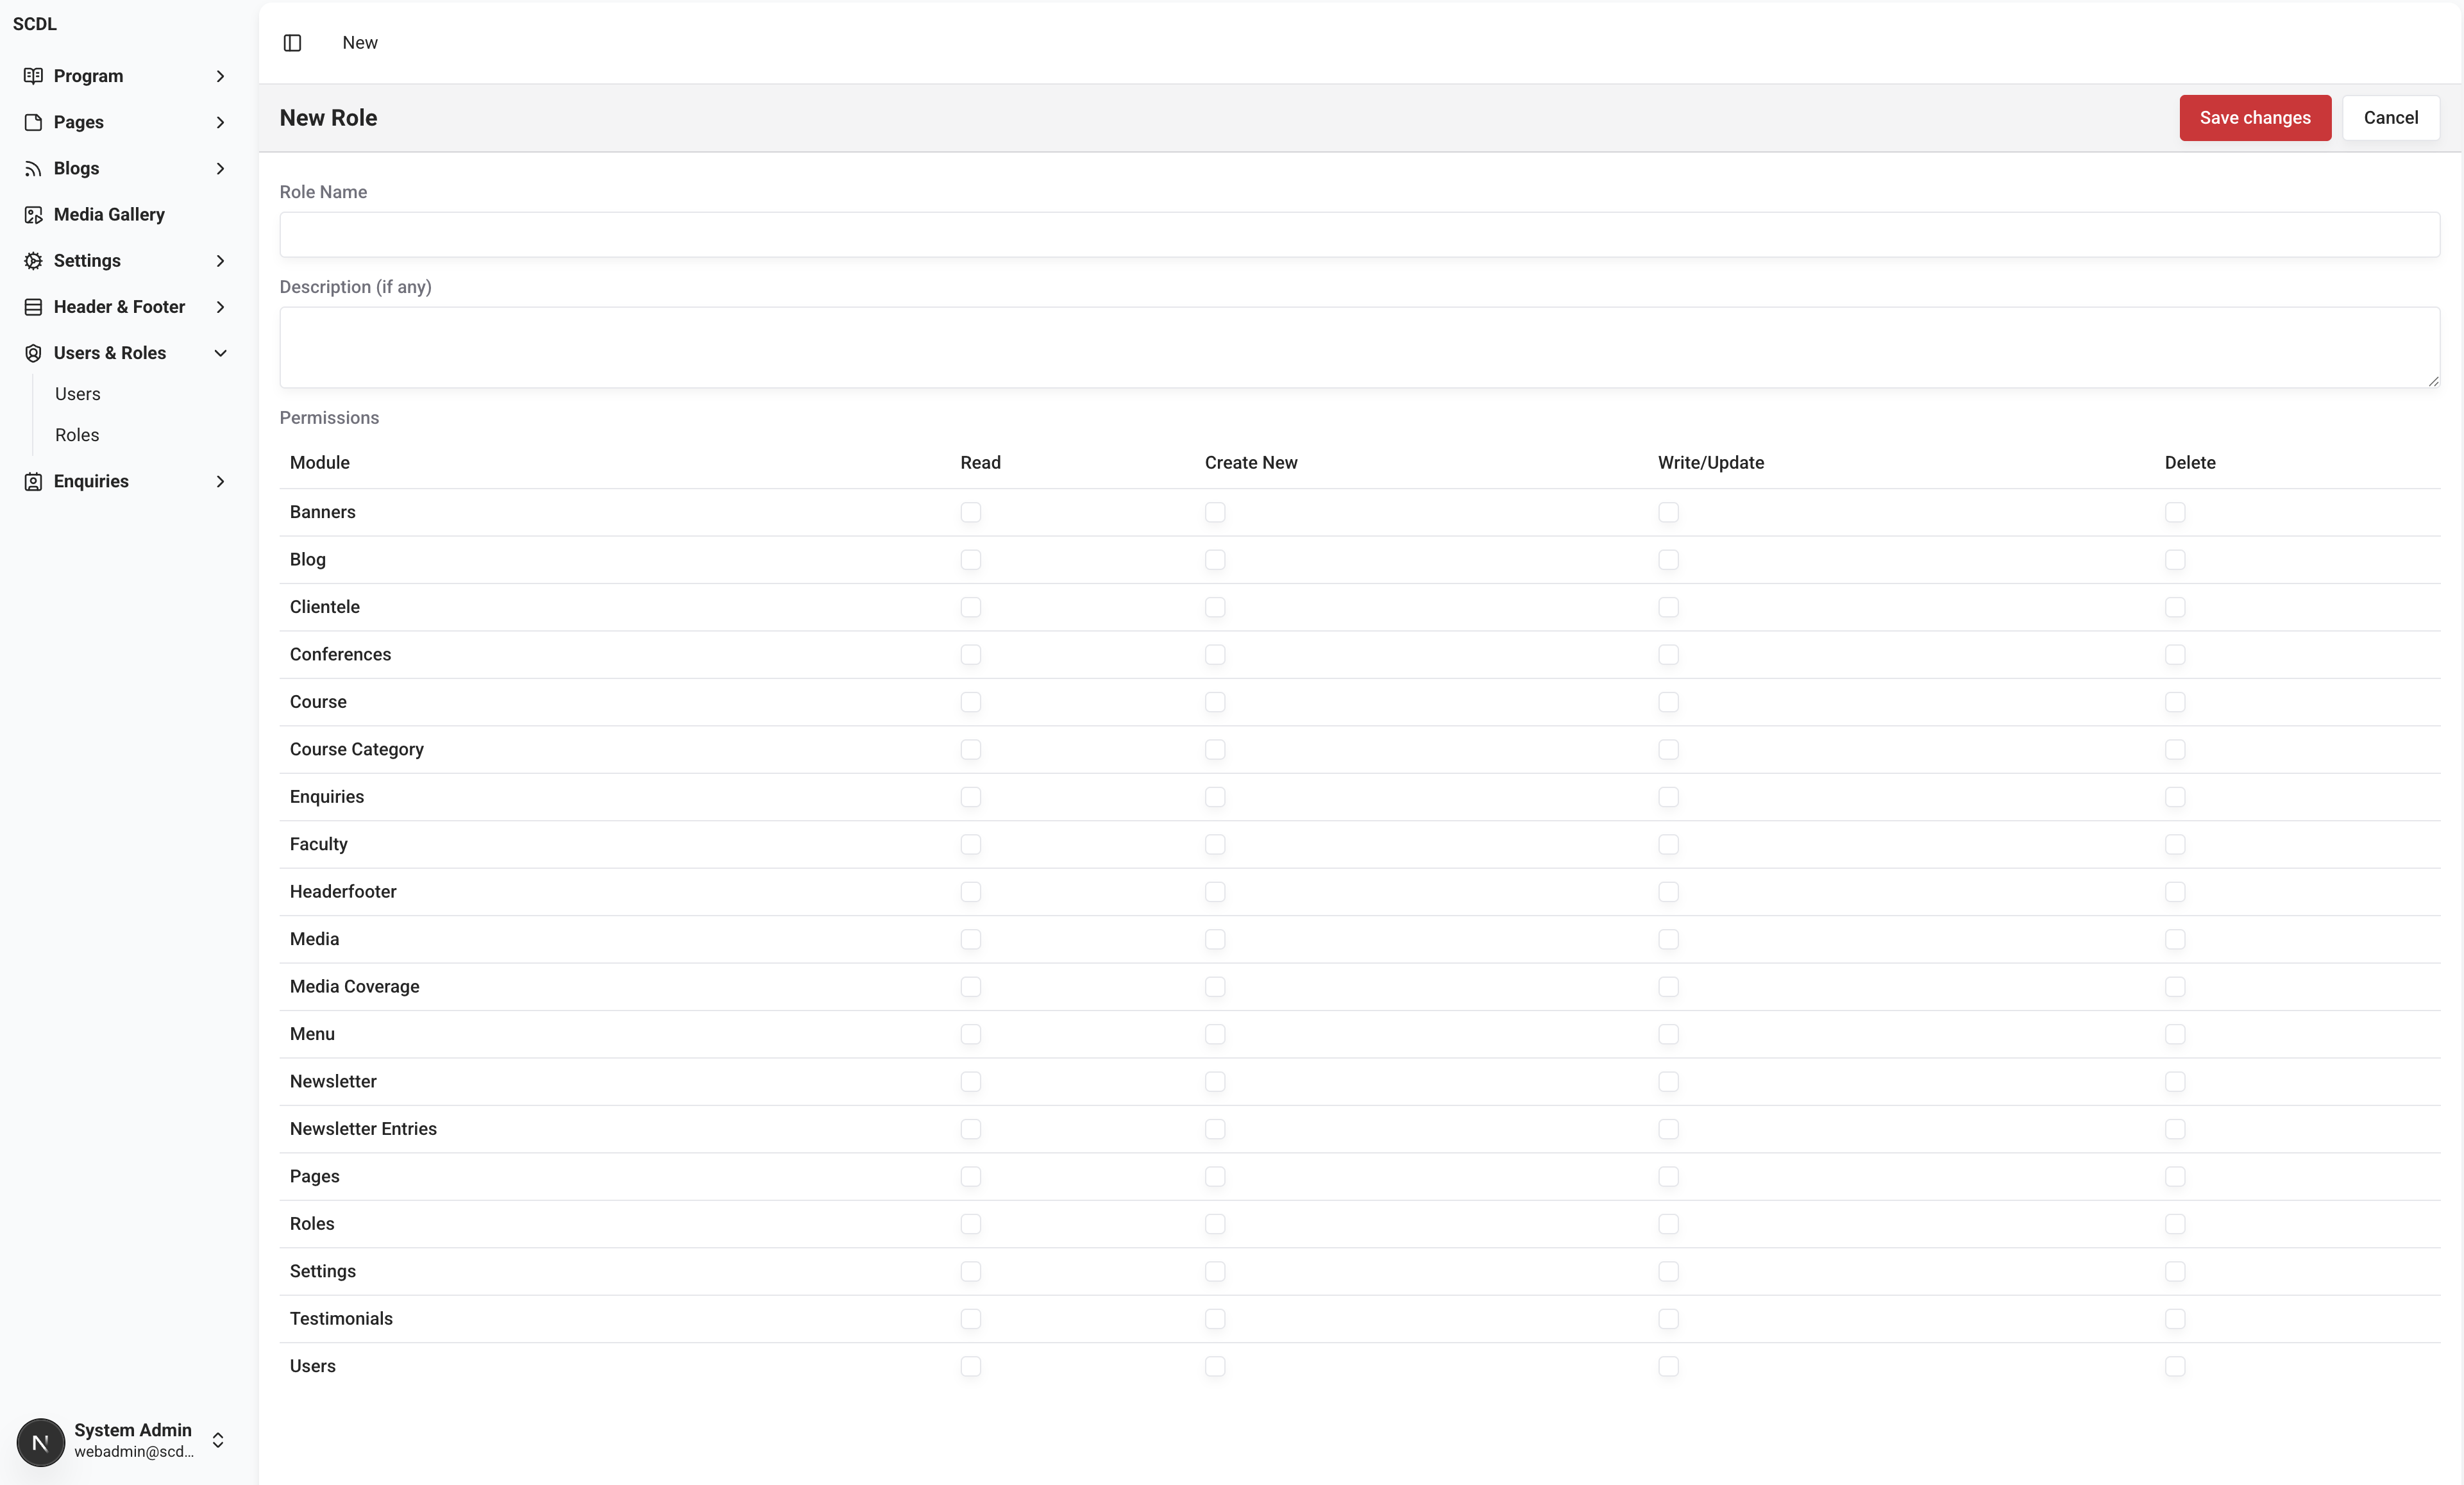Click the Cancel button
The image size is (2464, 1485).
click(2390, 118)
